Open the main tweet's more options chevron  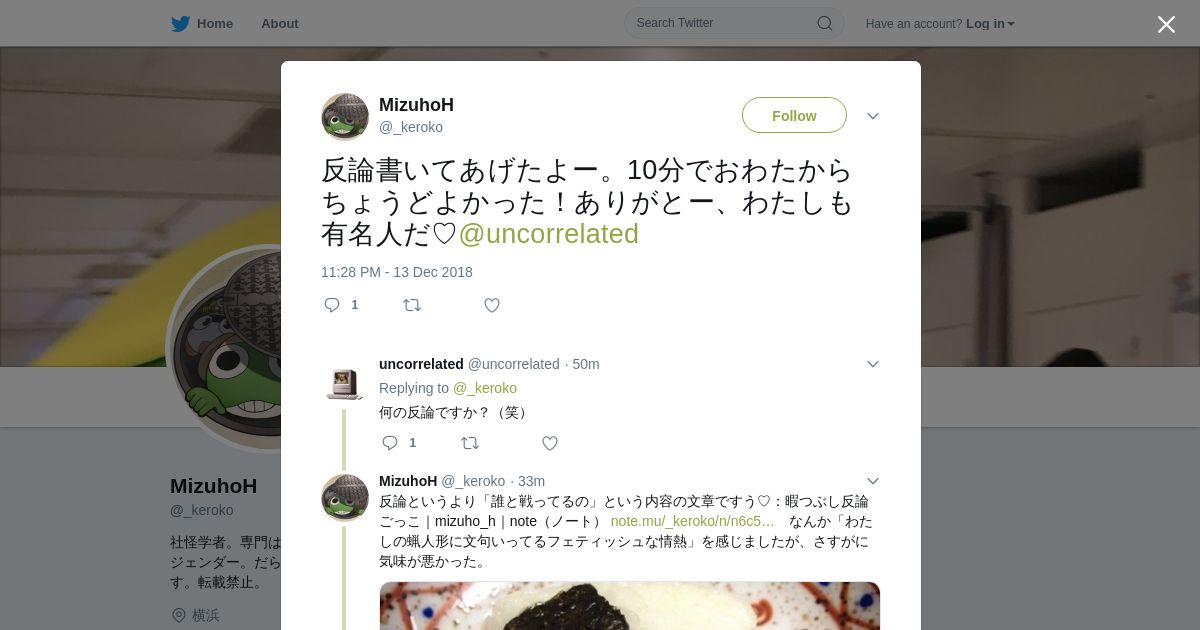pyautogui.click(x=873, y=116)
